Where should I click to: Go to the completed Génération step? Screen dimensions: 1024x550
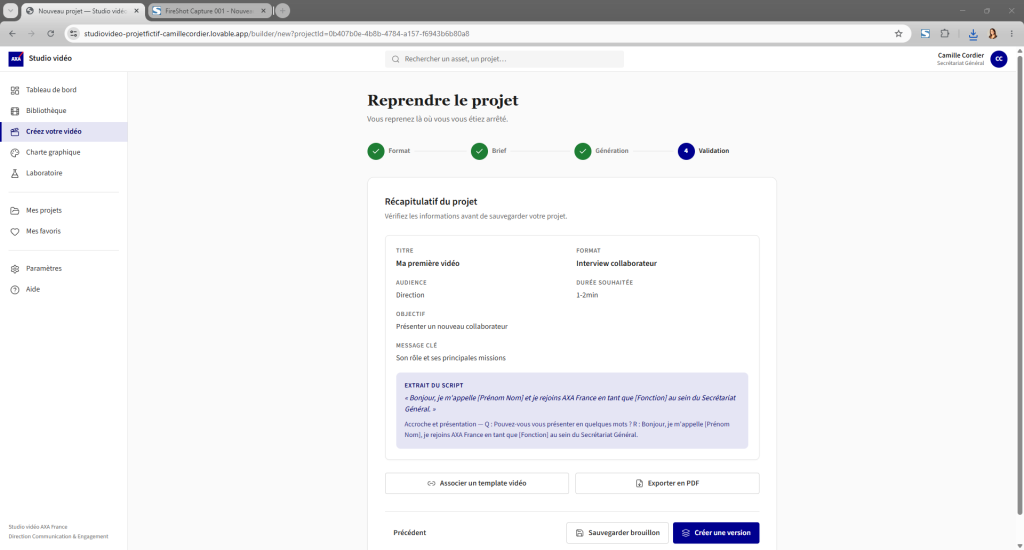[x=583, y=152]
